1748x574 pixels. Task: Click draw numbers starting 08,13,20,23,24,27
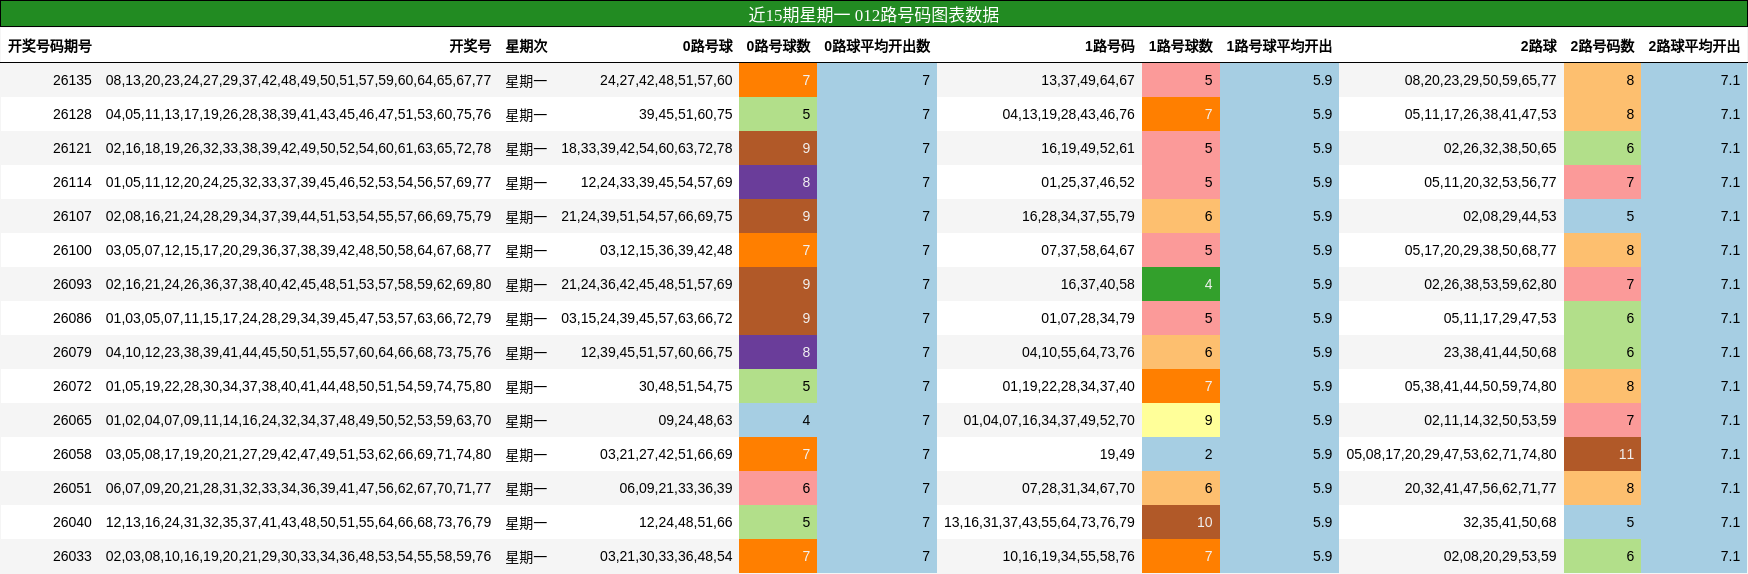299,80
